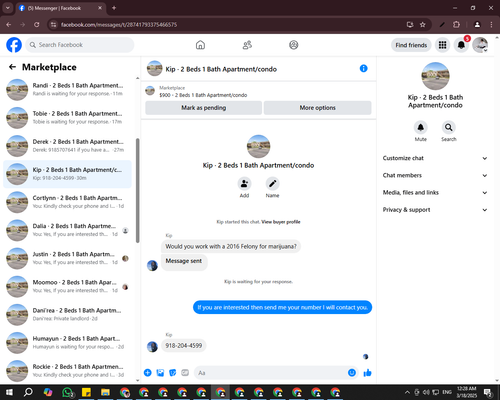Open the account profile picture menu
Image resolution: width=500 pixels, height=400 pixels.
pos(480,45)
